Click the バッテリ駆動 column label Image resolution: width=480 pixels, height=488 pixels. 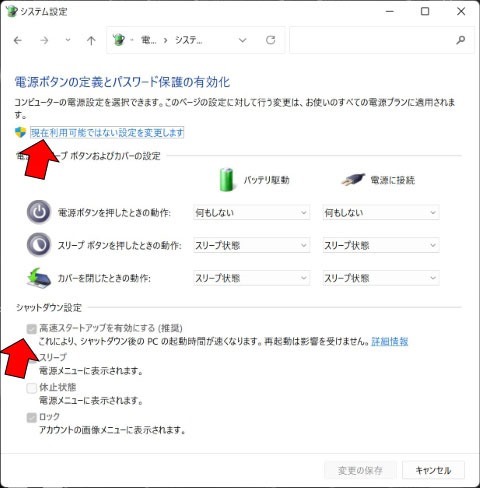click(266, 180)
